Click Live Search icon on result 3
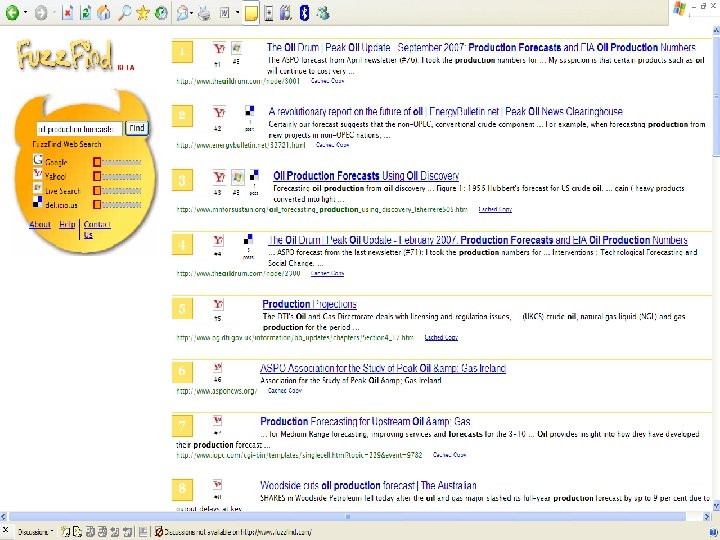720x540 pixels. pos(237,177)
